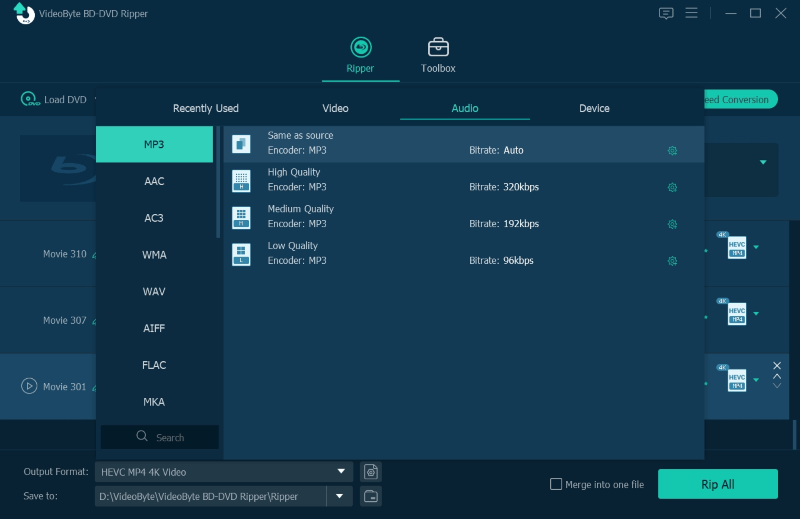Image resolution: width=800 pixels, height=519 pixels.
Task: Open settings for Same as source preset
Action: tap(672, 151)
